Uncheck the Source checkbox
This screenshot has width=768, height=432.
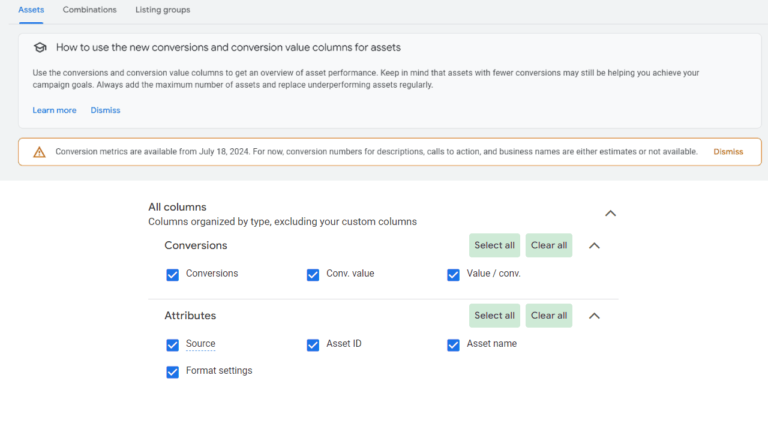coord(172,345)
